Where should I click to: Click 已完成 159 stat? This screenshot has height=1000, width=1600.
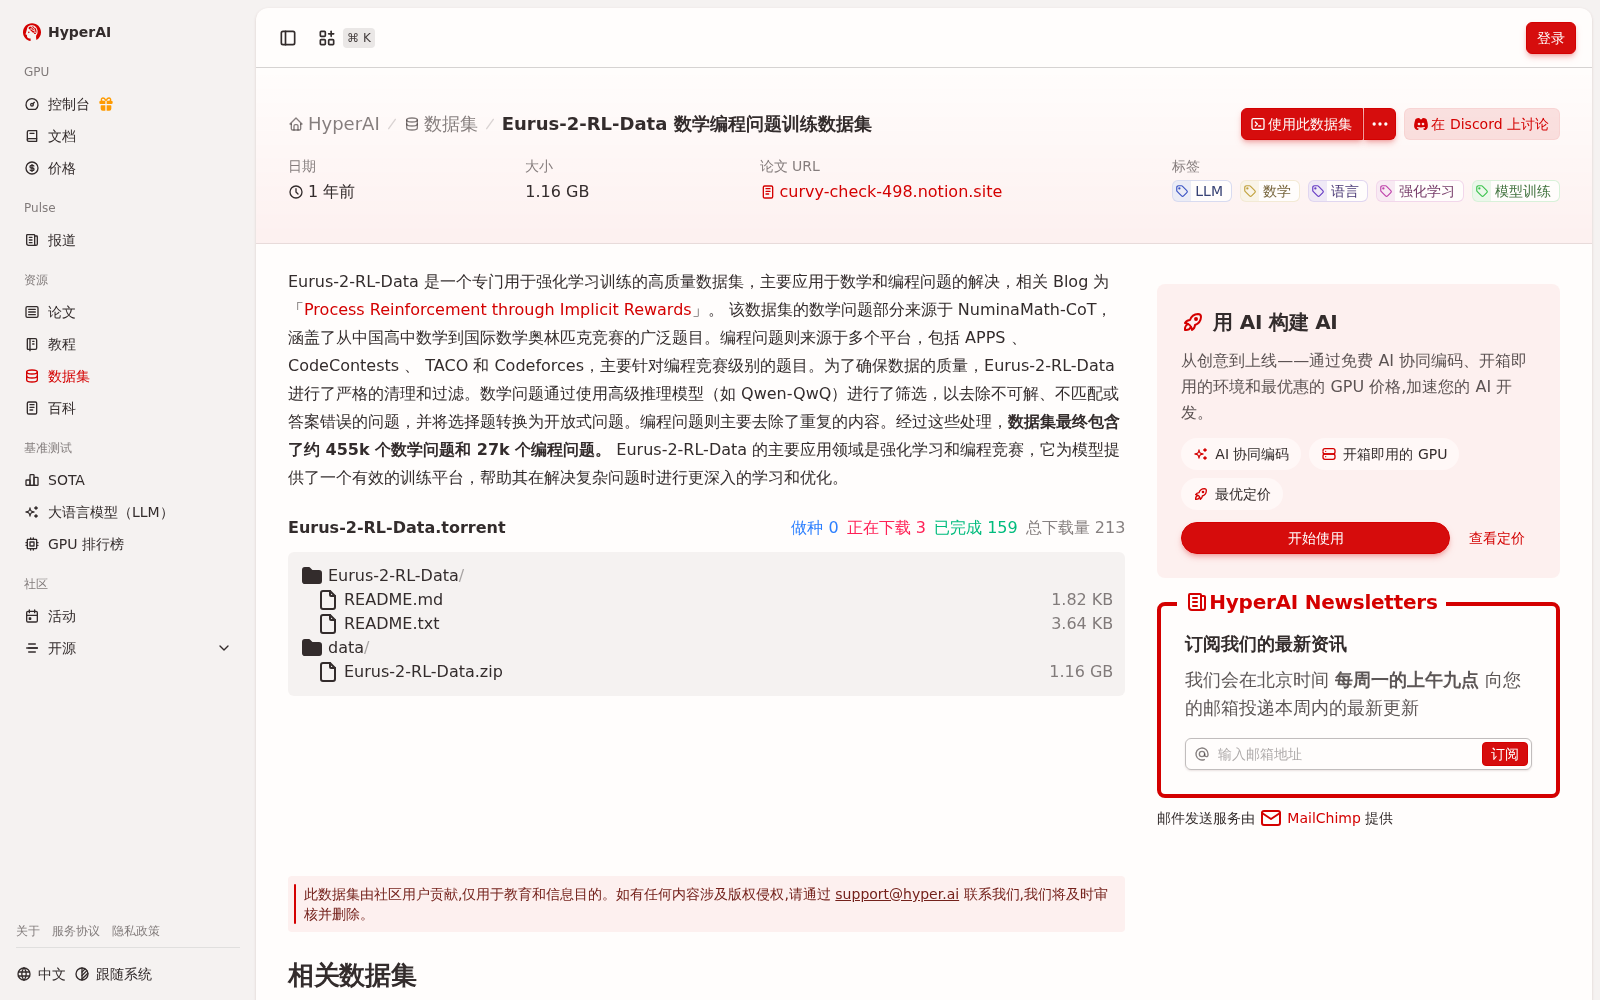pos(975,528)
